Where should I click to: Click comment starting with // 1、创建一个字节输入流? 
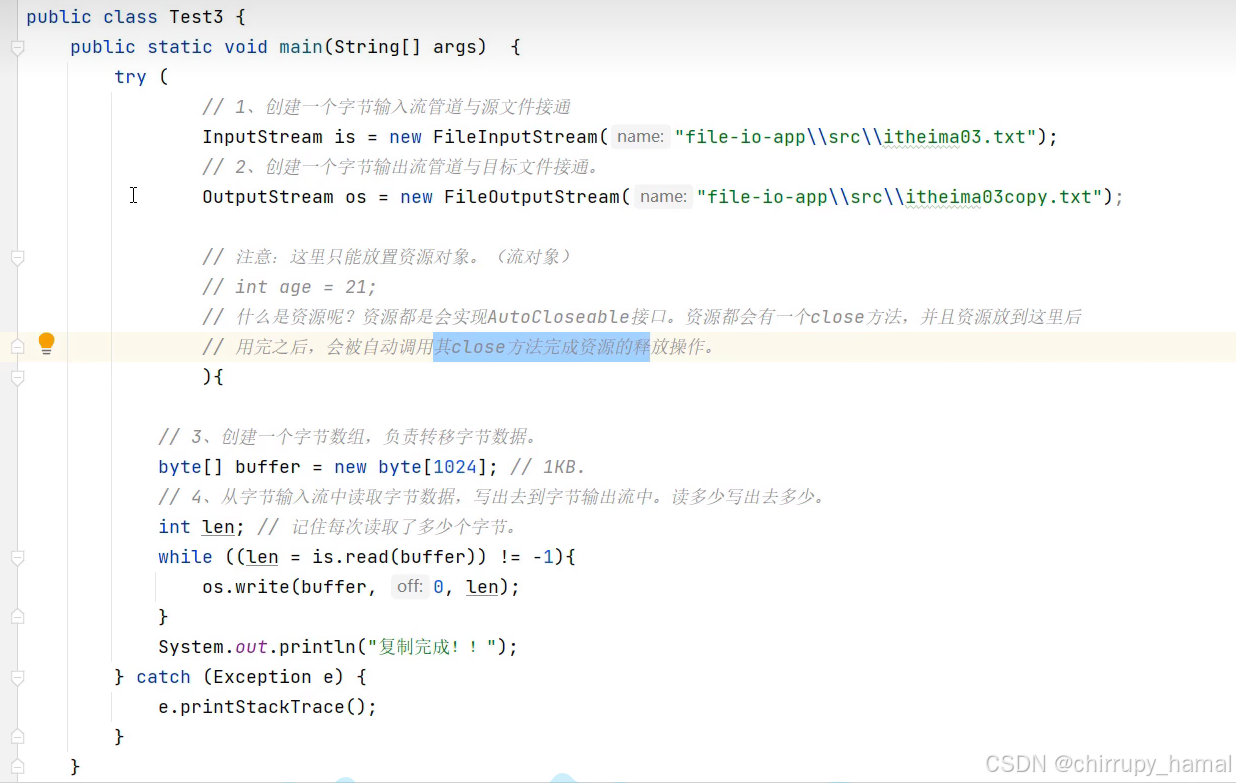[x=387, y=107]
